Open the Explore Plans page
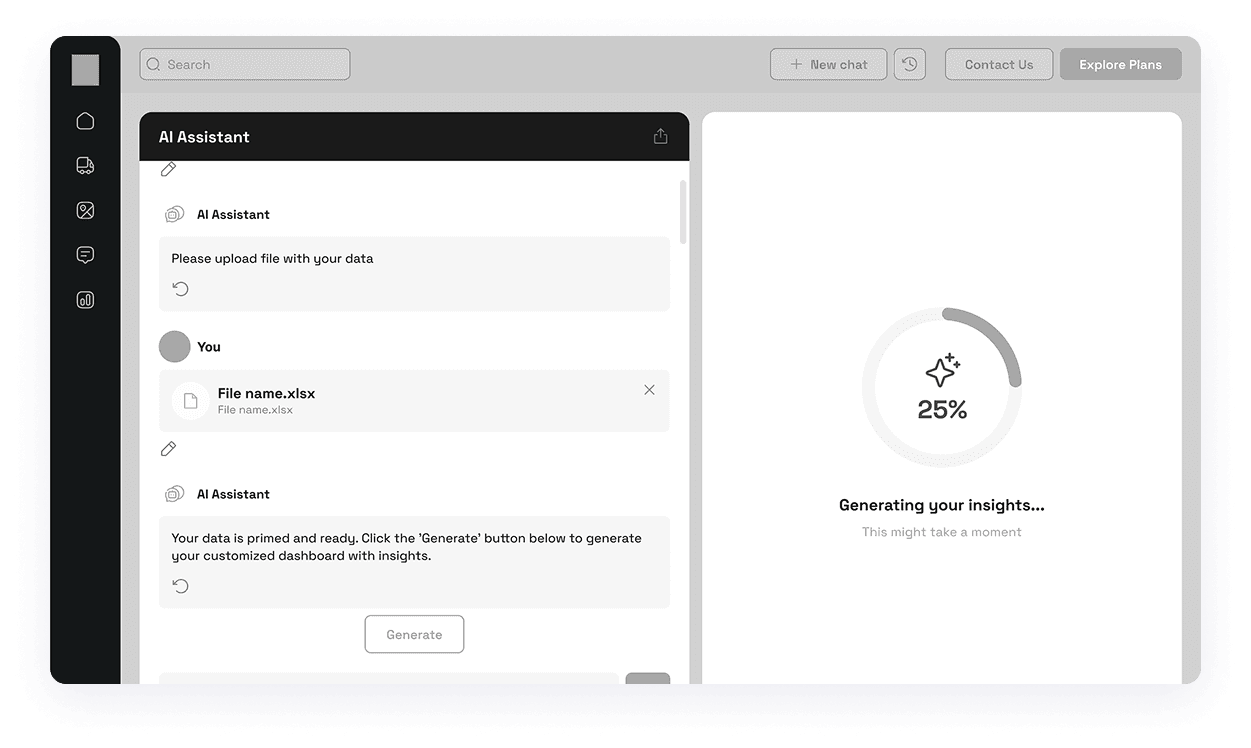Screen dimensions: 1251x748 click(x=1120, y=63)
